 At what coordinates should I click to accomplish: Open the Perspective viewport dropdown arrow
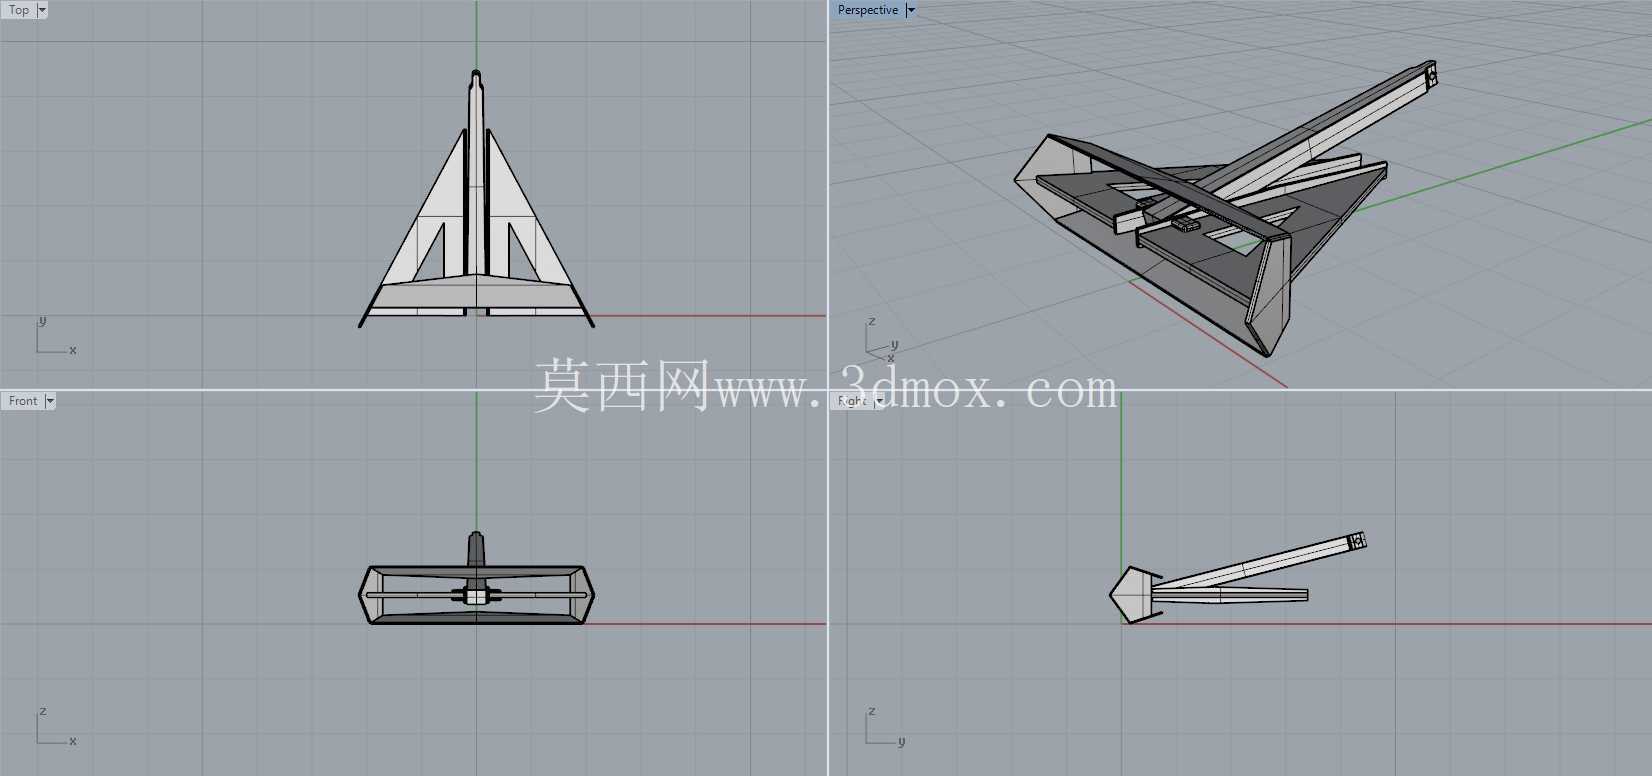pos(911,10)
